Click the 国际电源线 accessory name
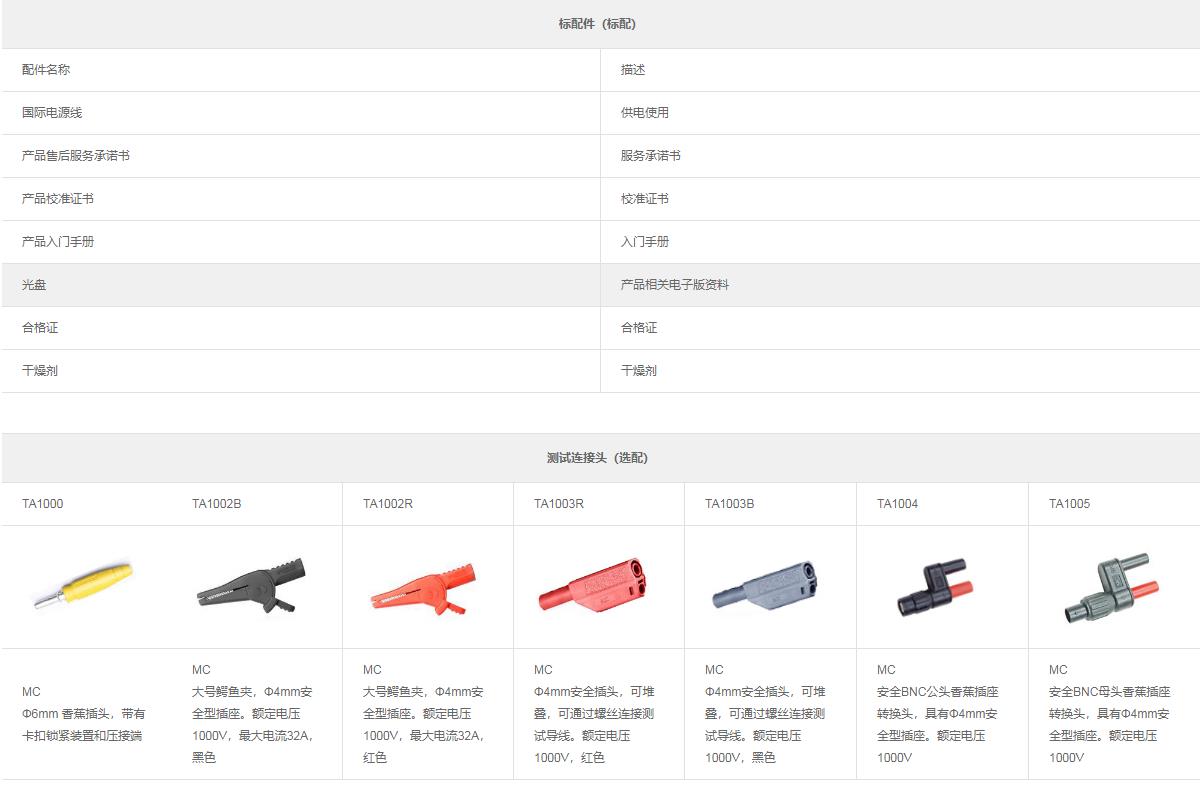This screenshot has width=1202, height=799. point(52,113)
